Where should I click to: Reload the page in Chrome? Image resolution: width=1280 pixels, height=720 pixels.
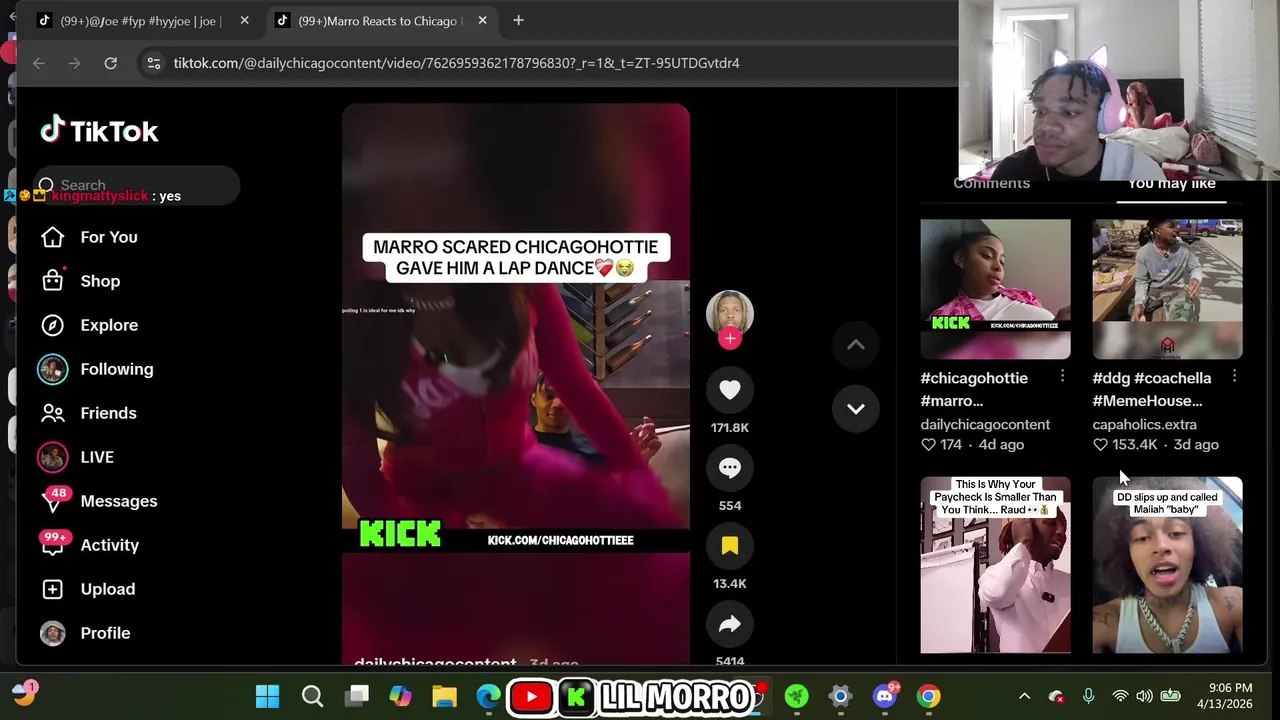click(110, 63)
